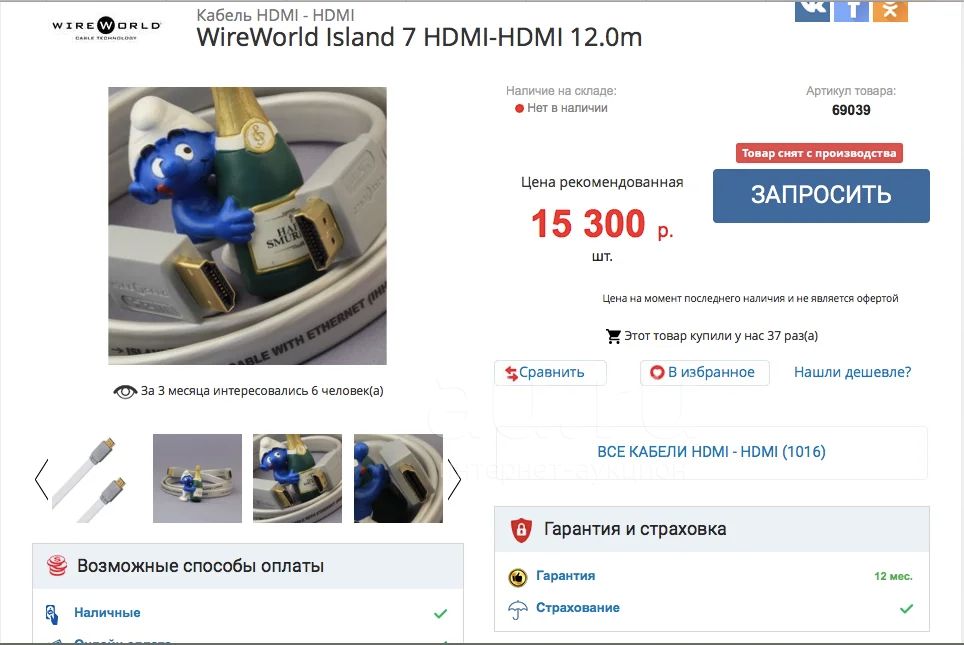Screen dimensions: 964x645
Task: Share via the VK social icon
Action: click(x=812, y=10)
